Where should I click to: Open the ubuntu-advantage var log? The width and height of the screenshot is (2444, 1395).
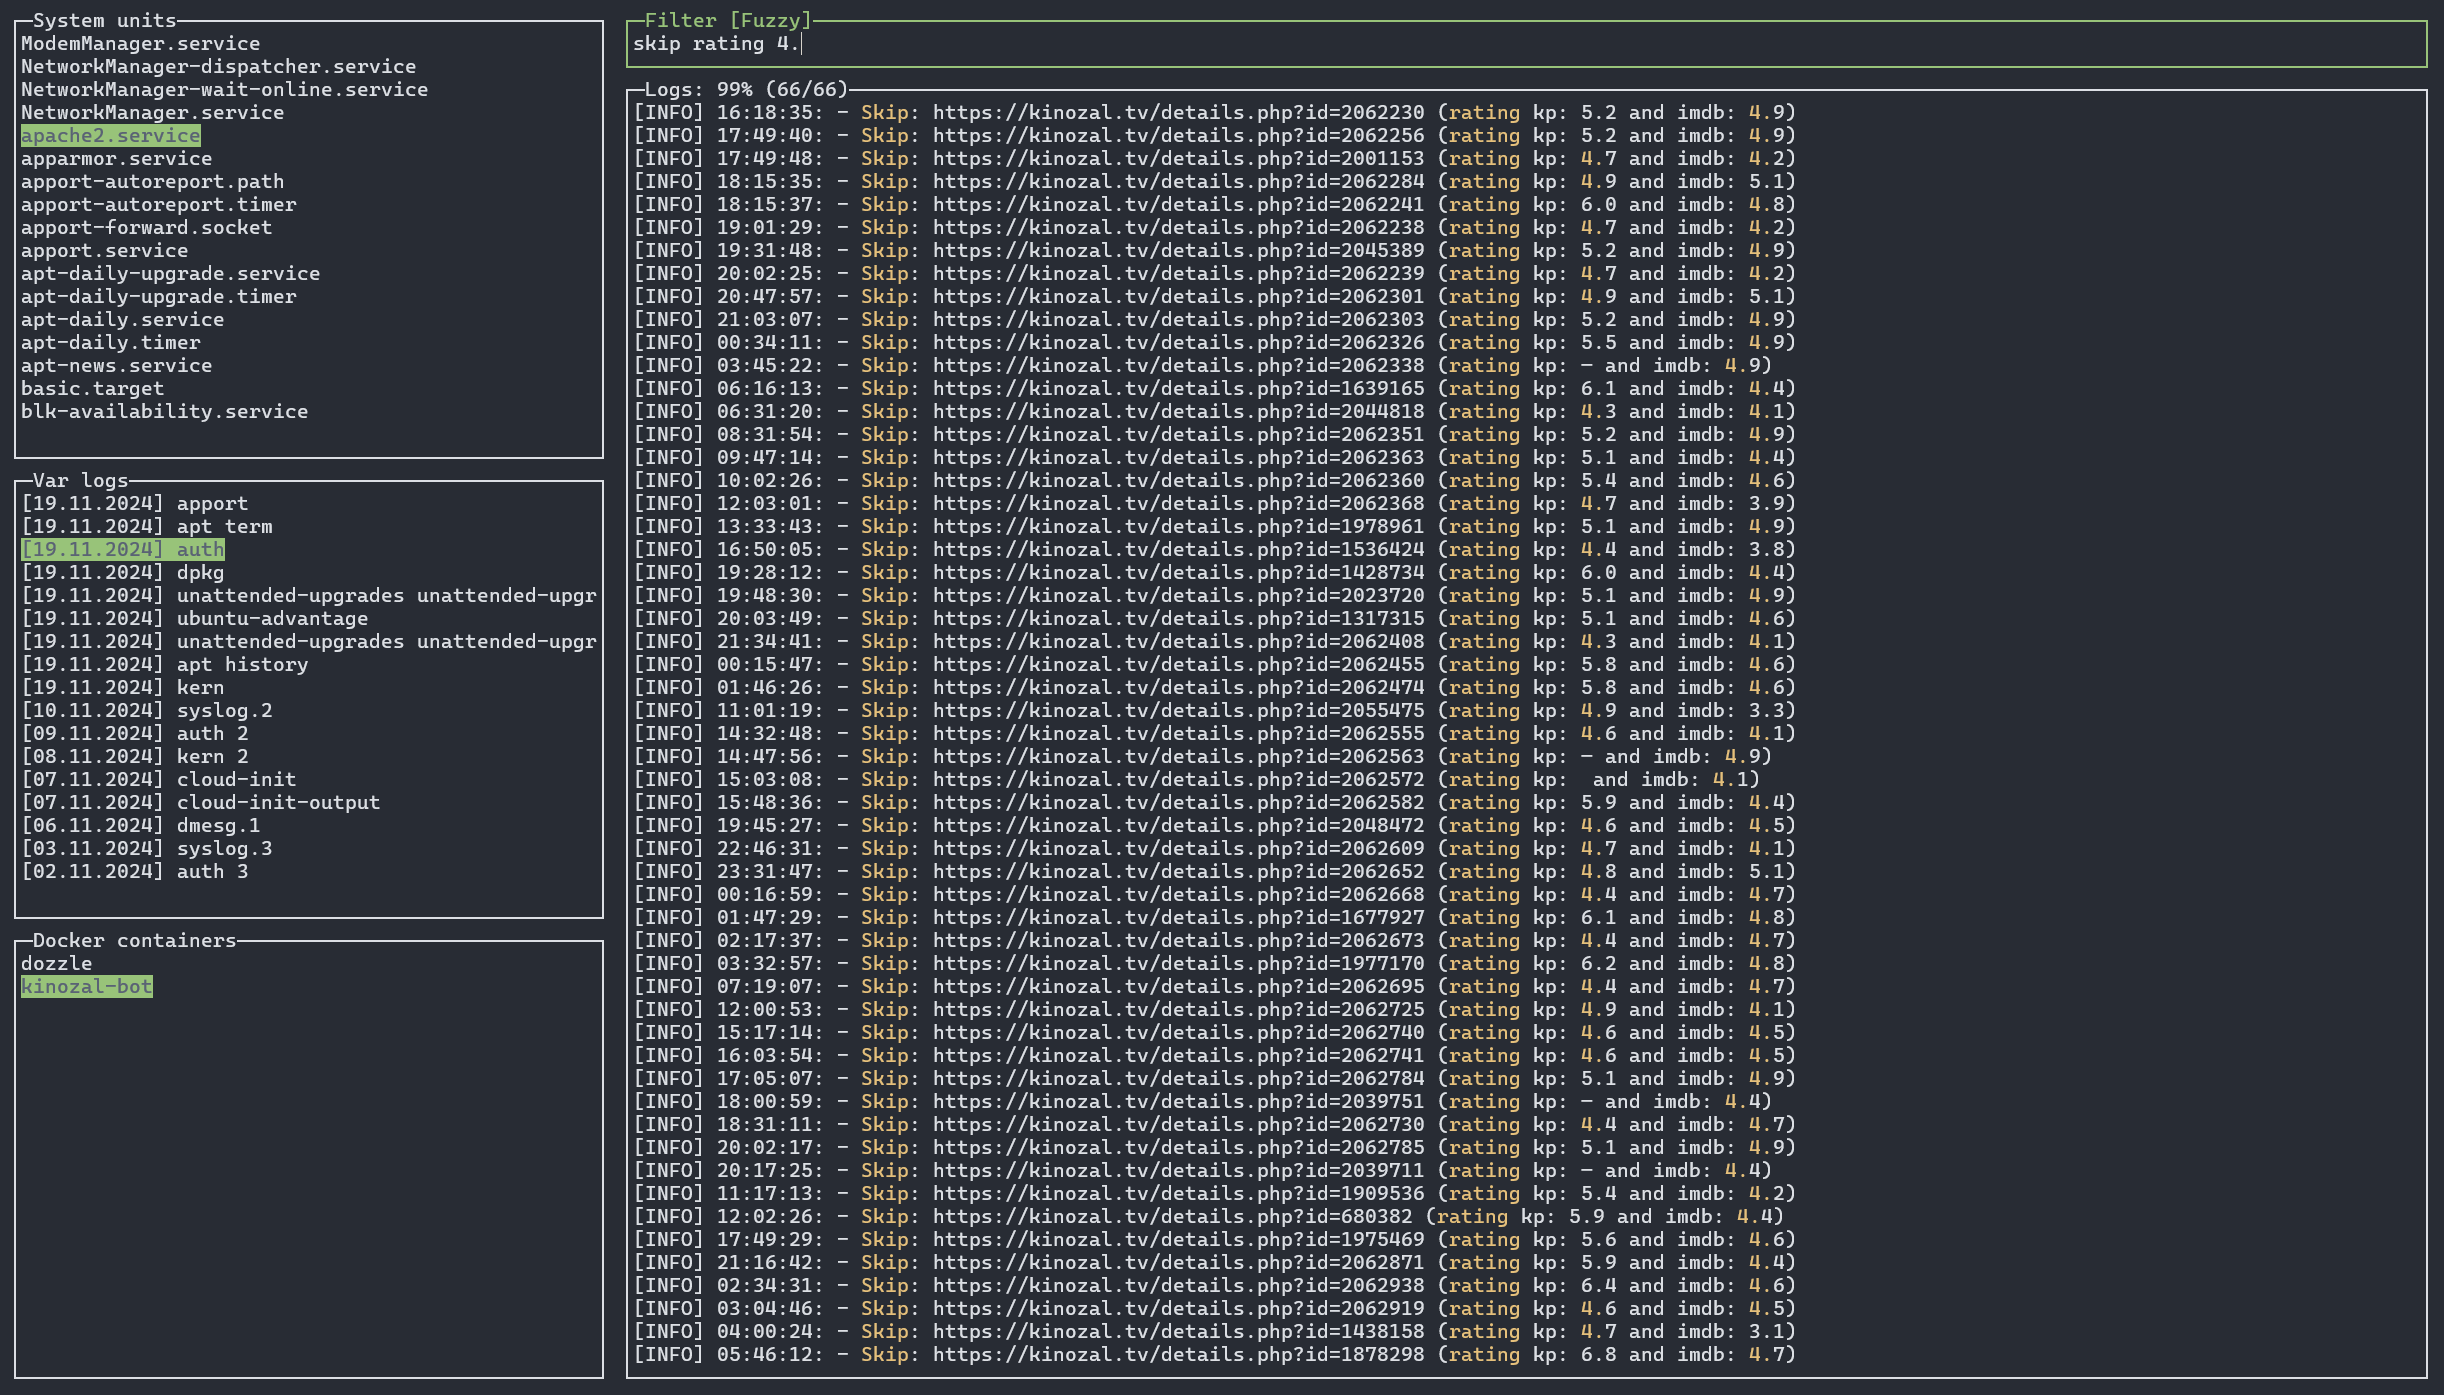pos(194,618)
